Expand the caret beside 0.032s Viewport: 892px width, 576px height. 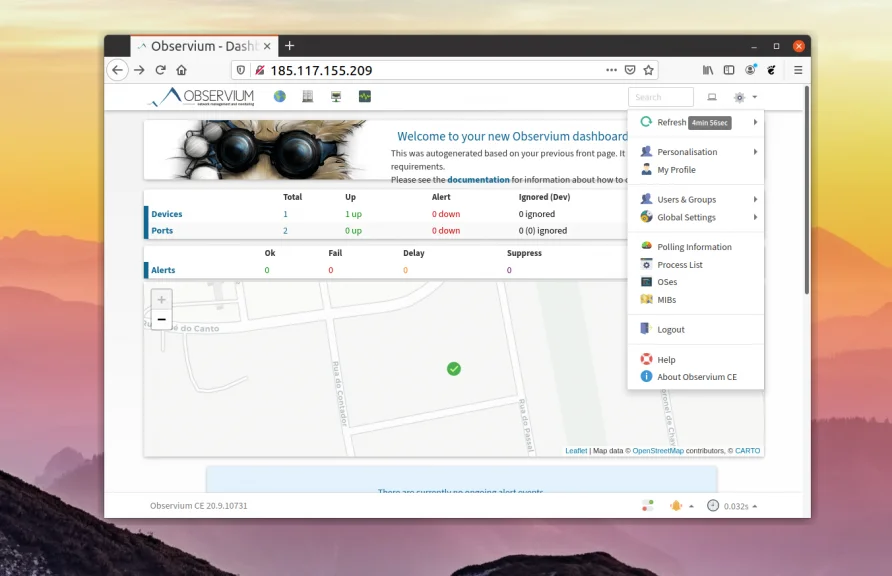pyautogui.click(x=755, y=506)
